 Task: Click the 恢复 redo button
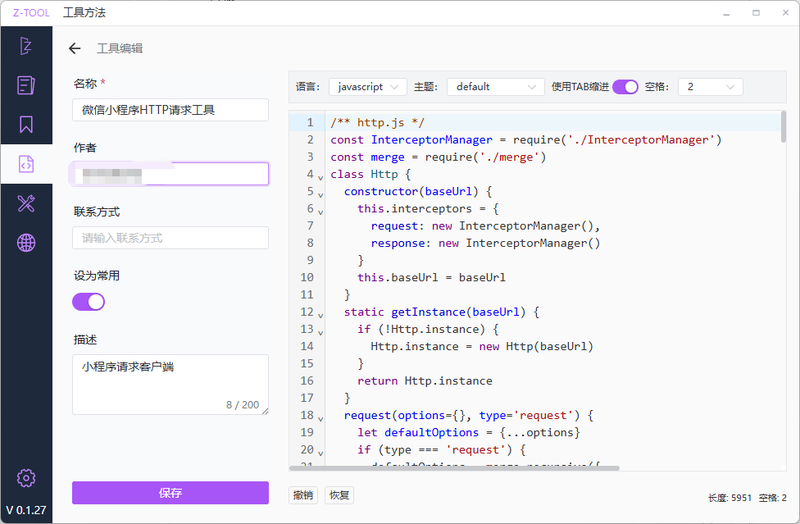[x=339, y=495]
